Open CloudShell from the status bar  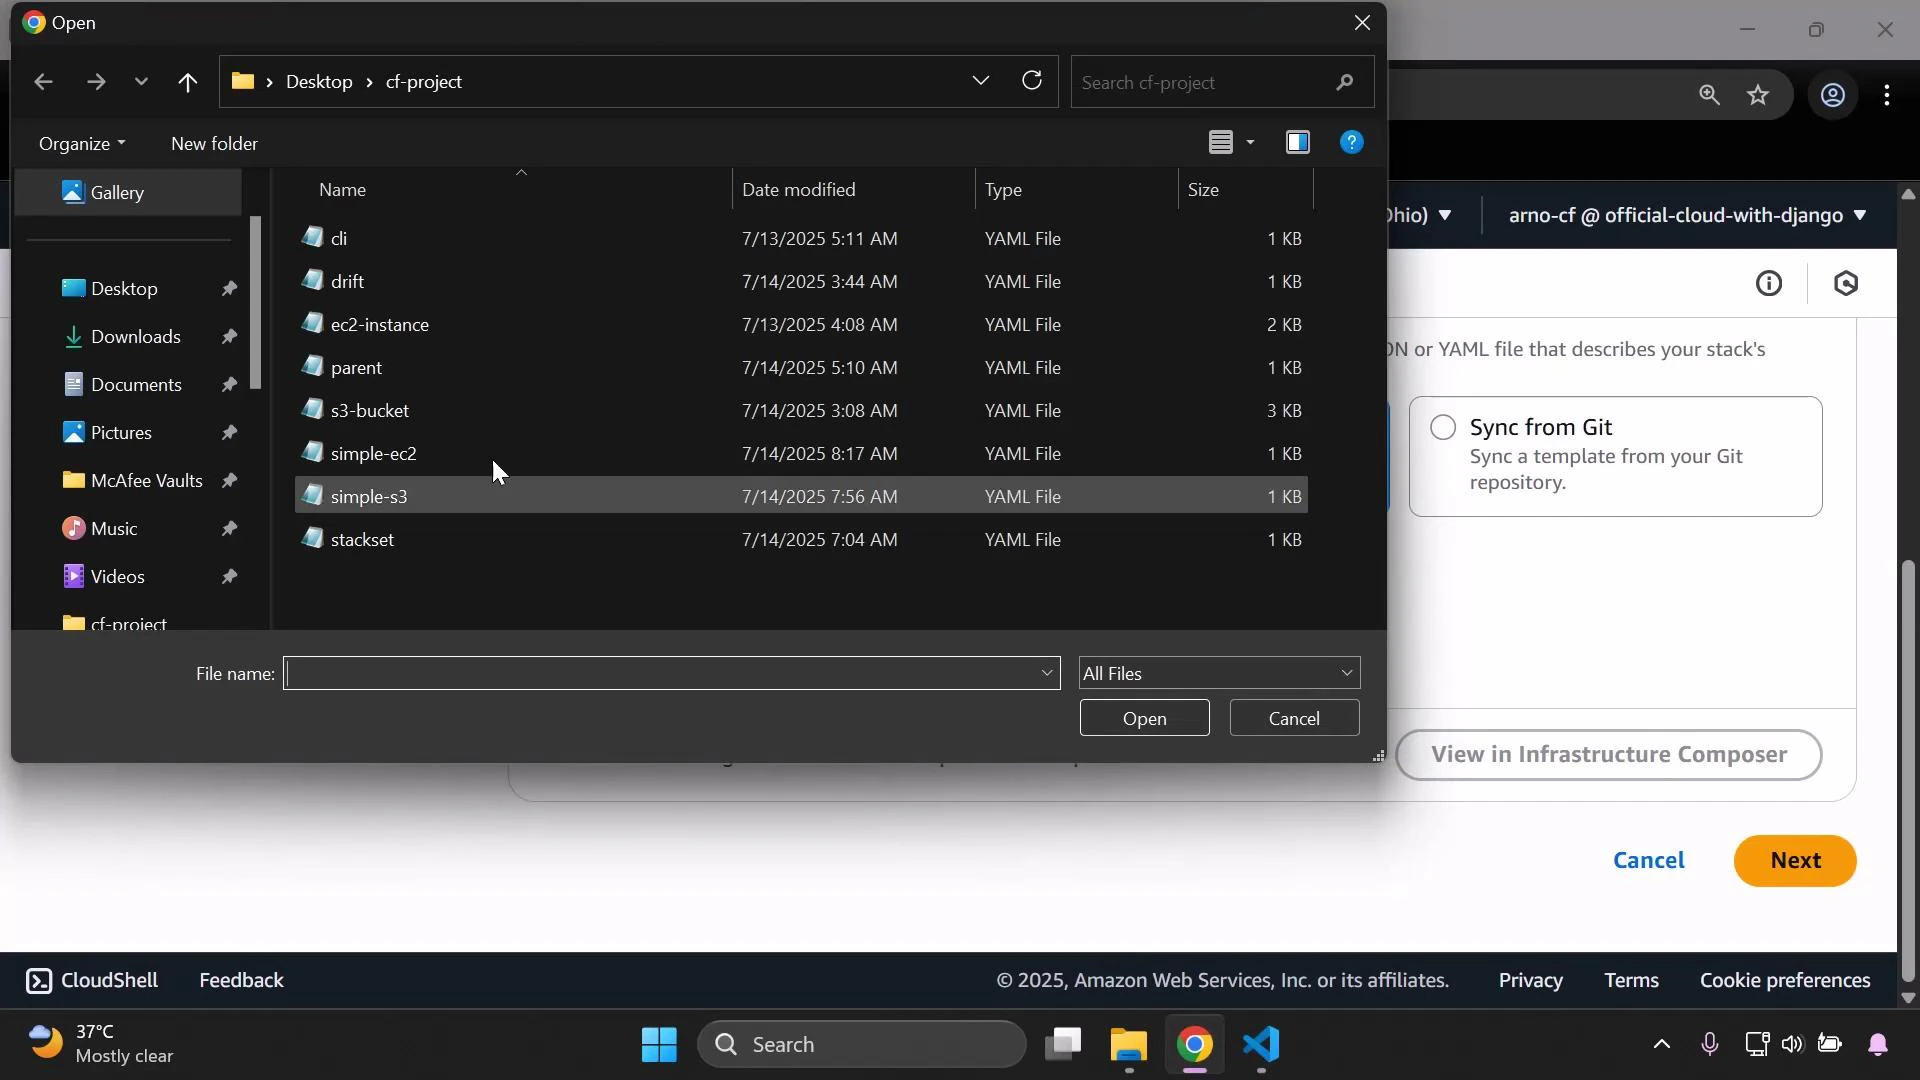coord(90,981)
